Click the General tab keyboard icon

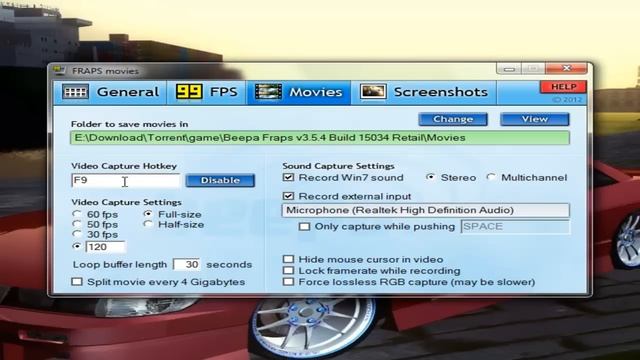click(76, 92)
